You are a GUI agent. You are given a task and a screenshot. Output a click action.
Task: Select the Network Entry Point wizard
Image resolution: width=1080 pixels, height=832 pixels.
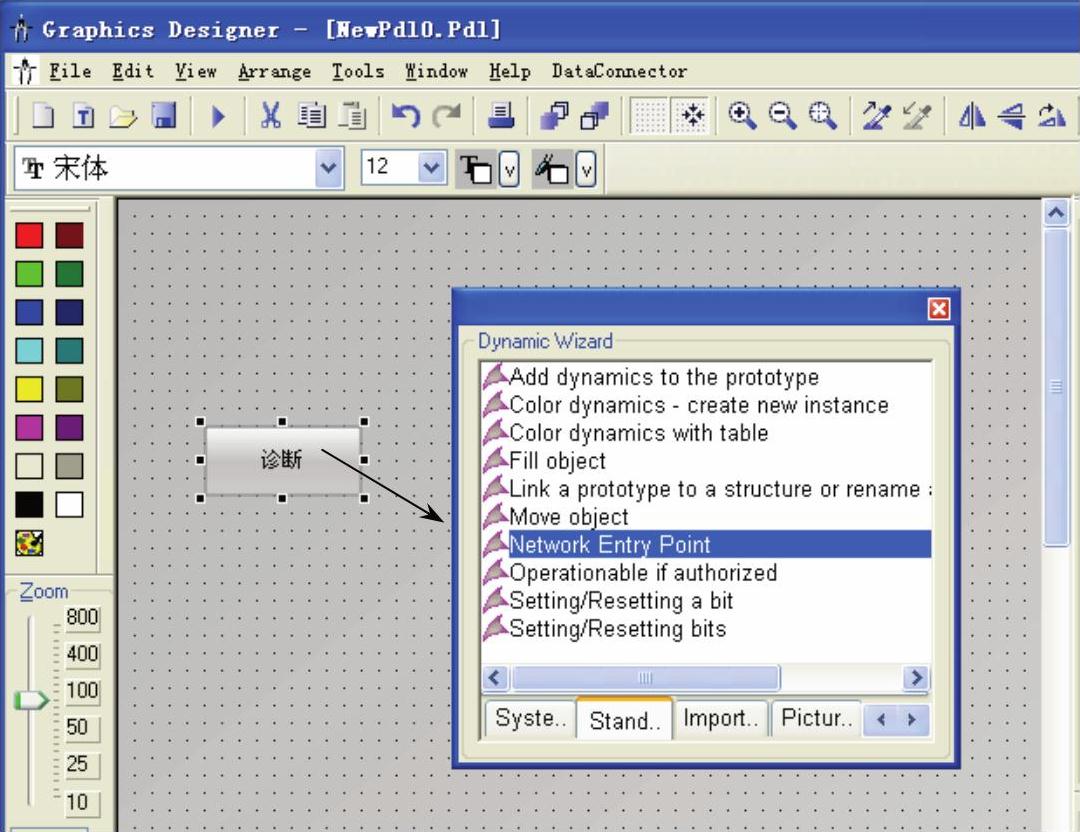(x=707, y=544)
